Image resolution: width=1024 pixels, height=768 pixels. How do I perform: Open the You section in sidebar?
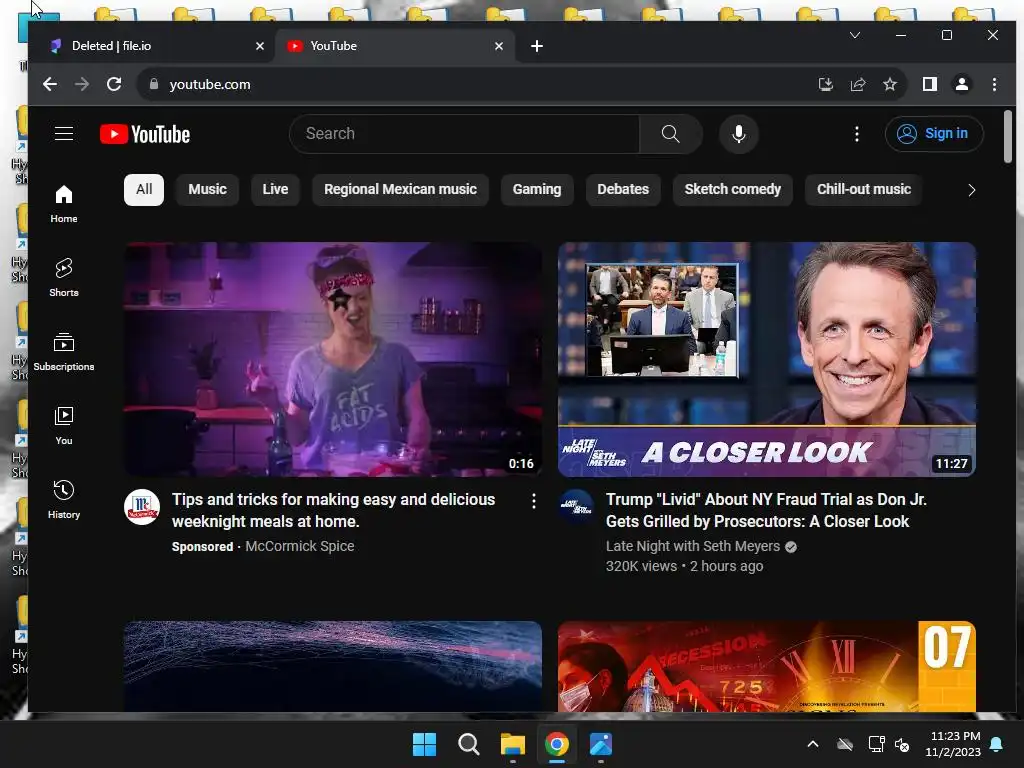point(64,426)
